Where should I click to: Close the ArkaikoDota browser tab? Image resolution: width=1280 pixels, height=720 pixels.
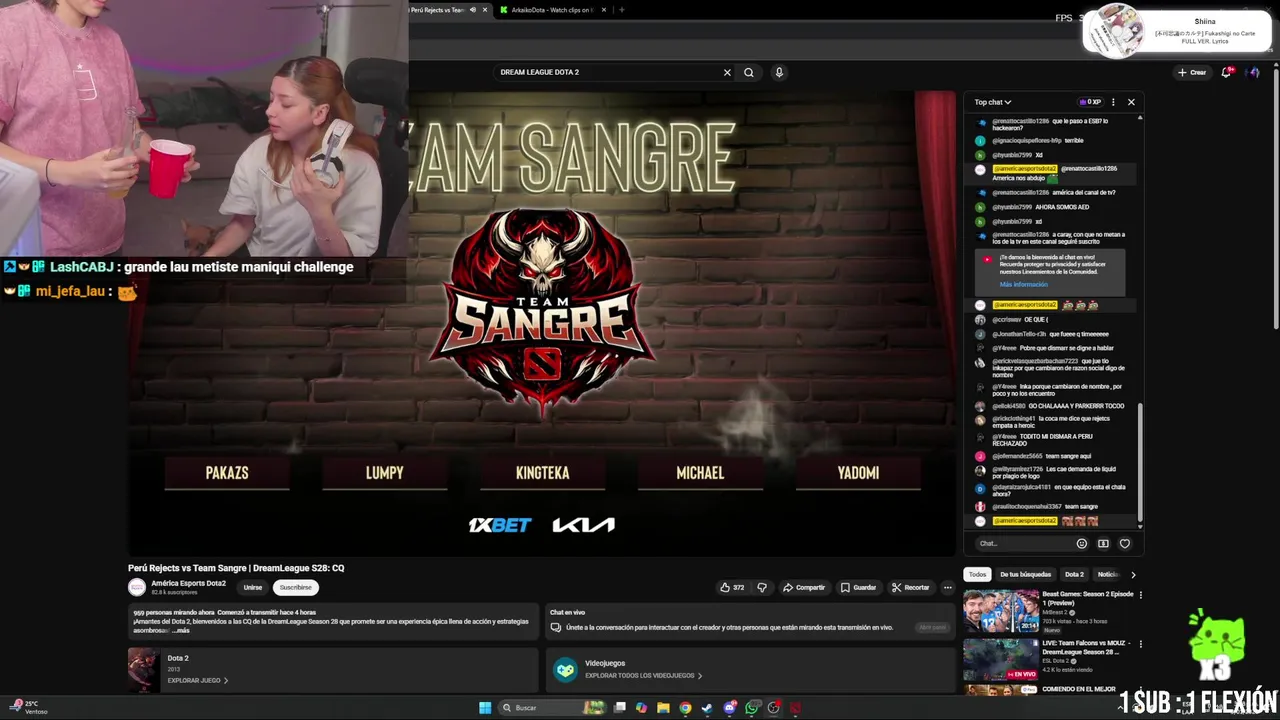pos(604,10)
